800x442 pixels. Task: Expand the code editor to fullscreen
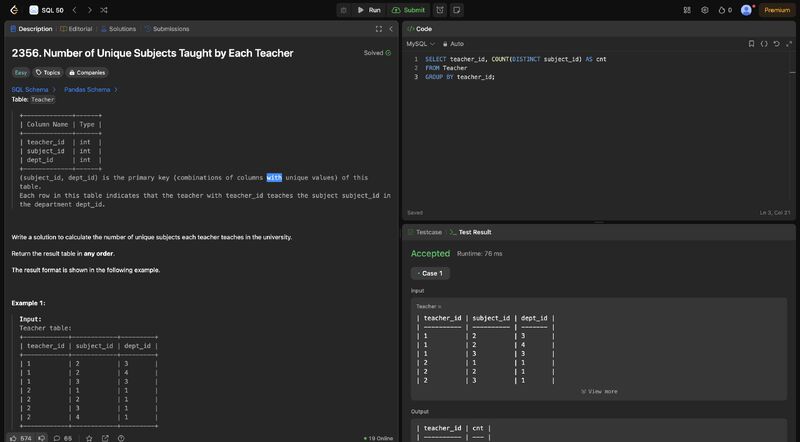pos(789,44)
